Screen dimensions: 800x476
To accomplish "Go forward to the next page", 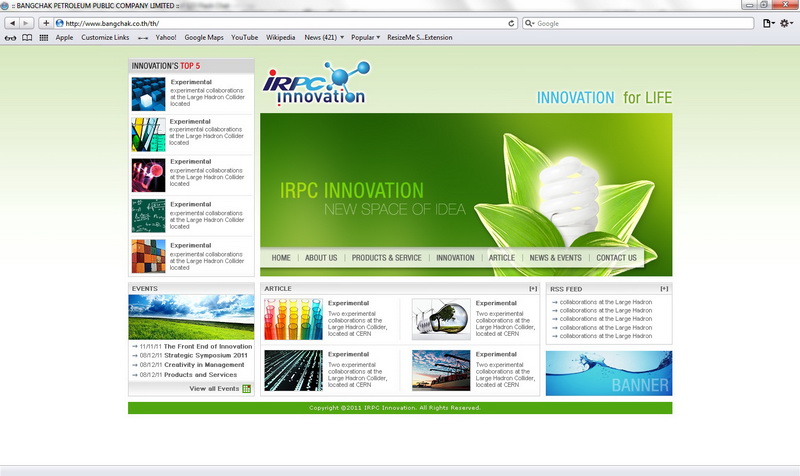I will 26,23.
